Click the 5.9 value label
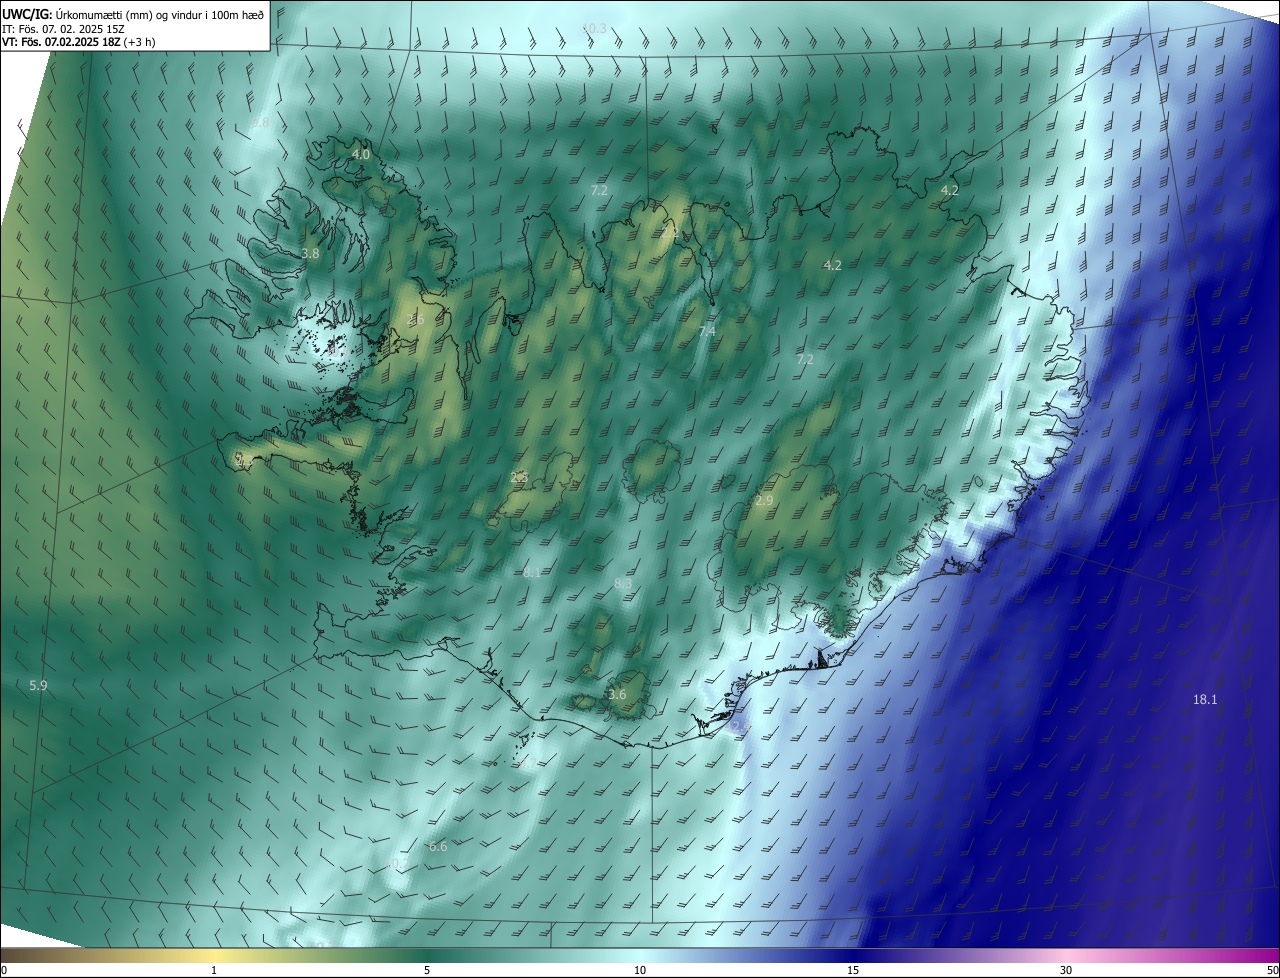 (x=38, y=685)
